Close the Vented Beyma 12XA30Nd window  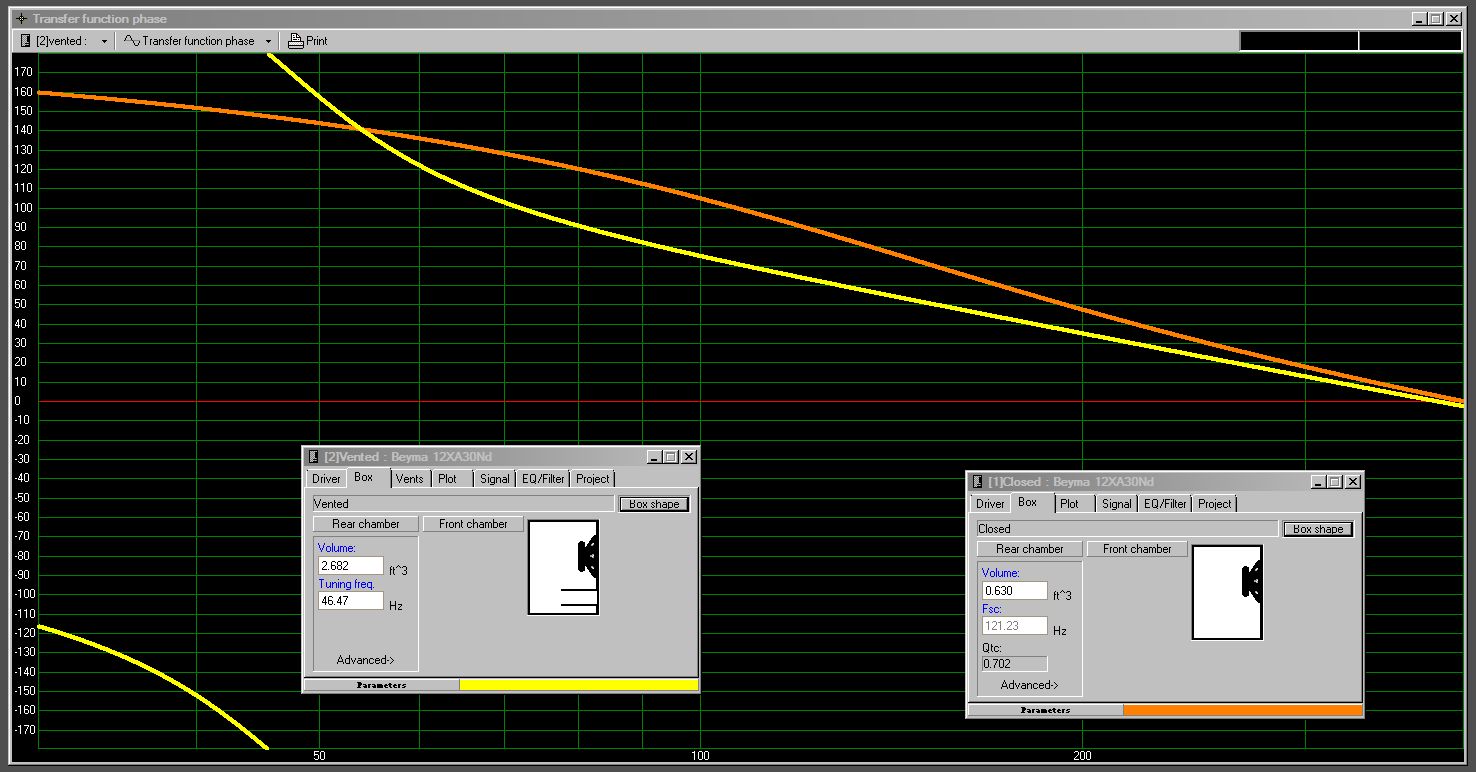(688, 457)
